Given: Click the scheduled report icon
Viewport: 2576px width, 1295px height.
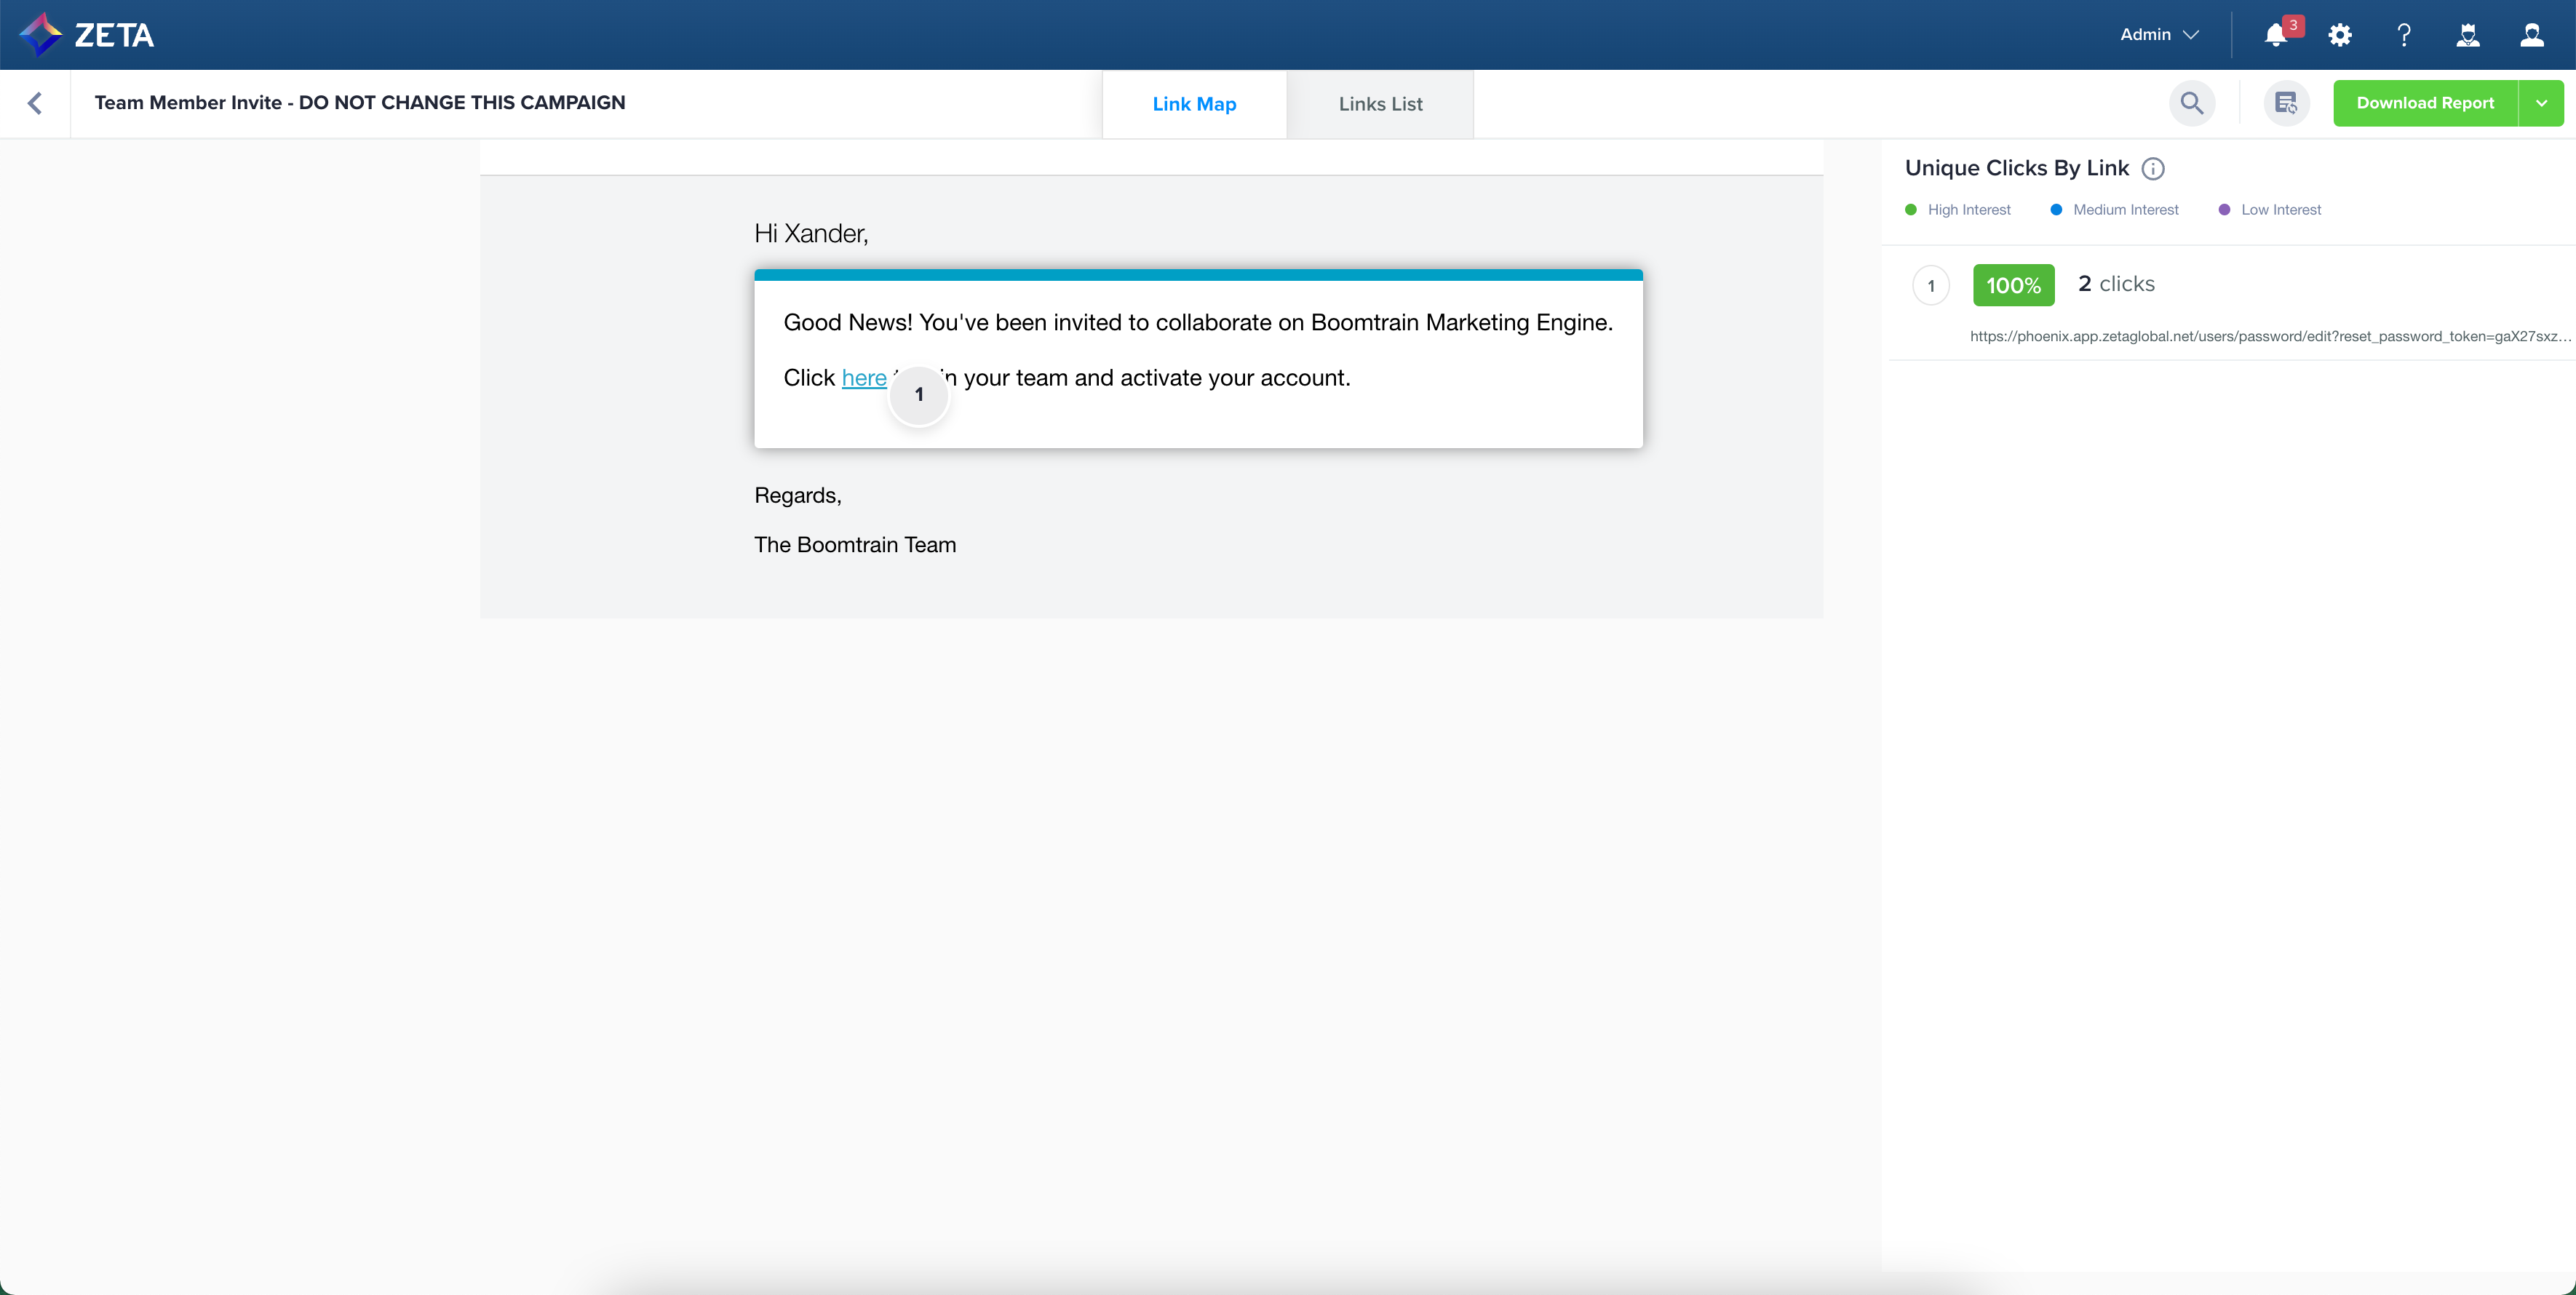Looking at the screenshot, I should pyautogui.click(x=2286, y=103).
